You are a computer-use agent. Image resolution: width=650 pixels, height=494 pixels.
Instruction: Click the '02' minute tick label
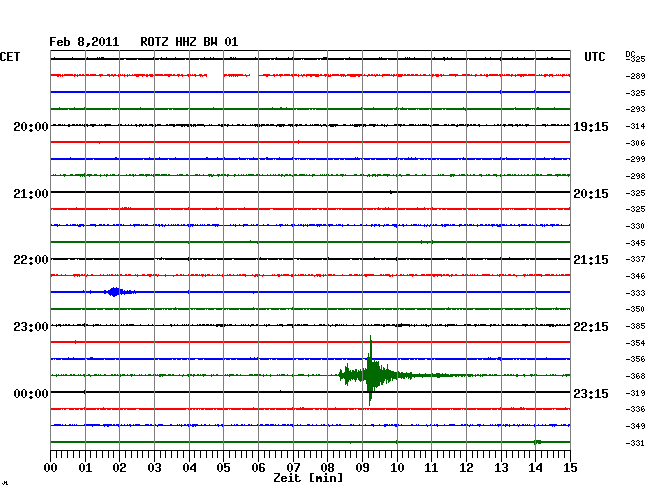tap(119, 468)
